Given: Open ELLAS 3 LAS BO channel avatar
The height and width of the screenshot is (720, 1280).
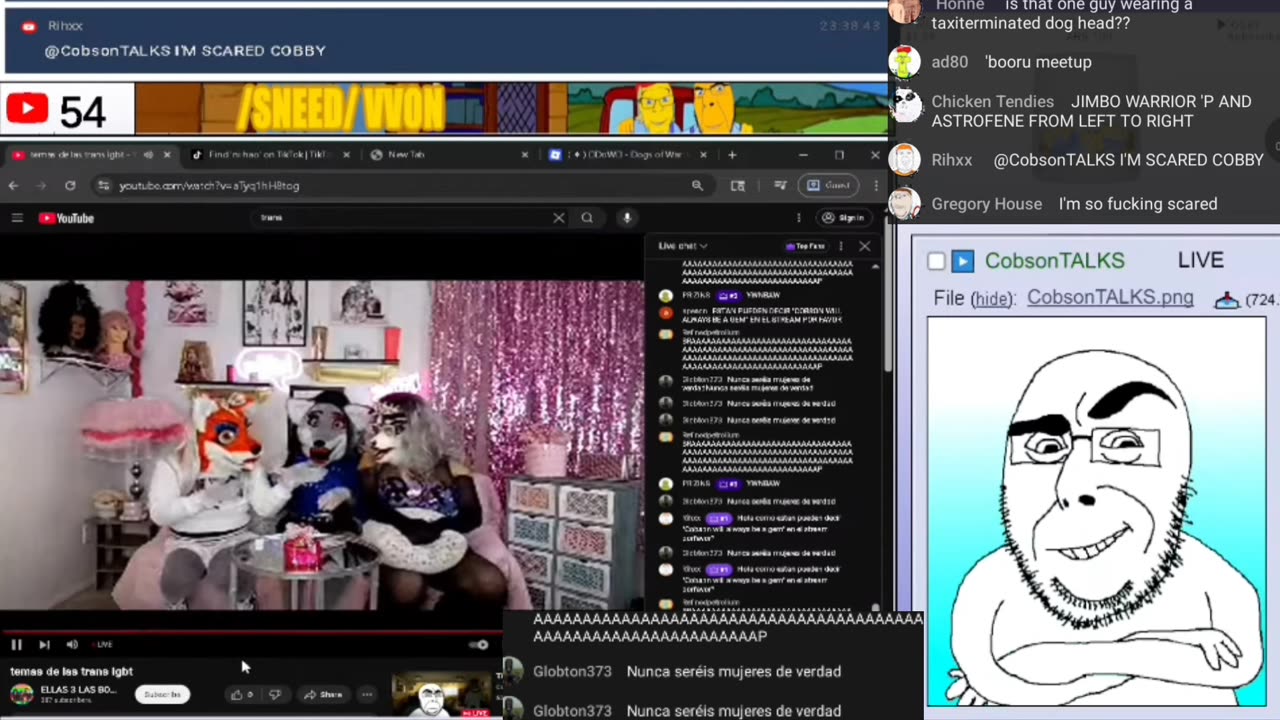Looking at the screenshot, I should click(21, 694).
